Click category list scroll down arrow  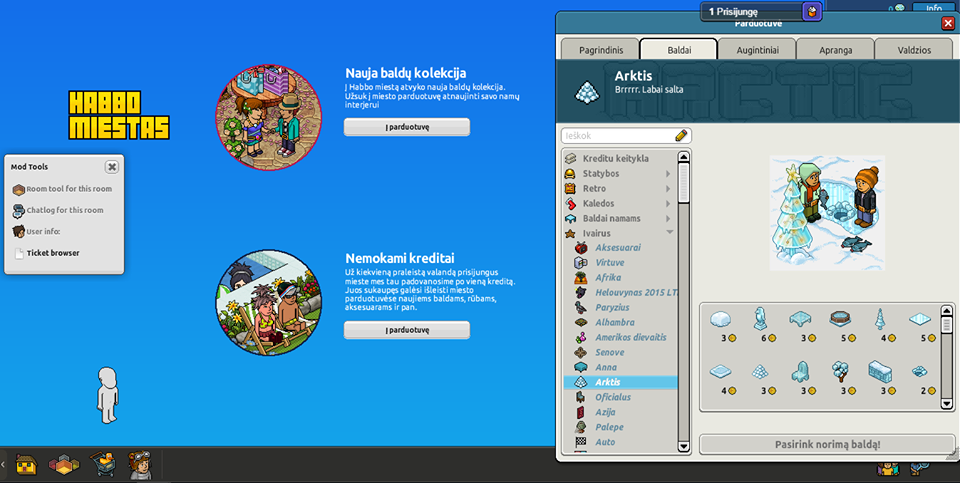tap(684, 446)
